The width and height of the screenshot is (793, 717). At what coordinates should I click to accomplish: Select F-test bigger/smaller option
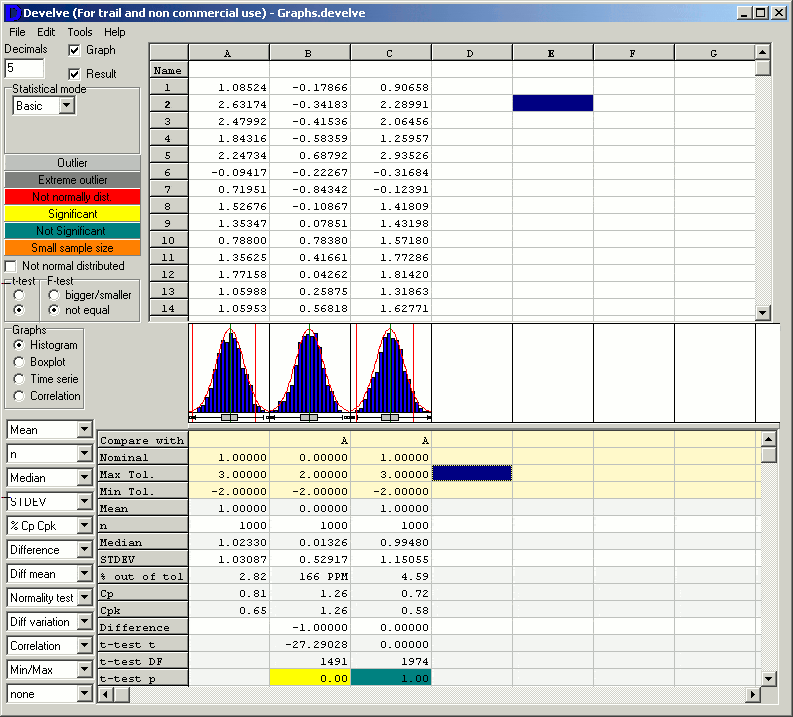click(56, 295)
